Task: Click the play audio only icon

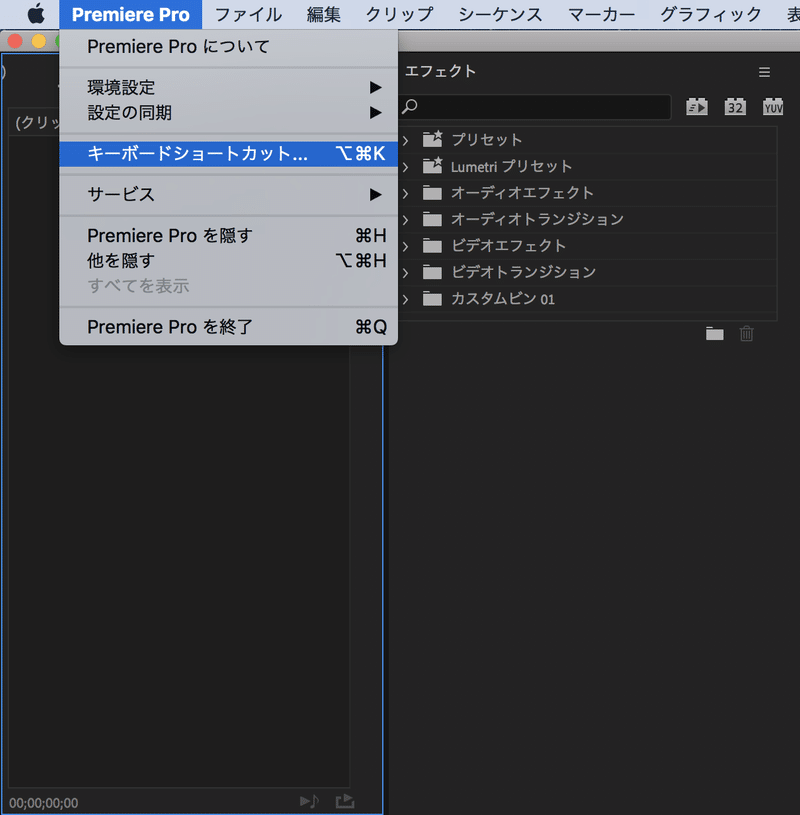Action: [x=310, y=801]
